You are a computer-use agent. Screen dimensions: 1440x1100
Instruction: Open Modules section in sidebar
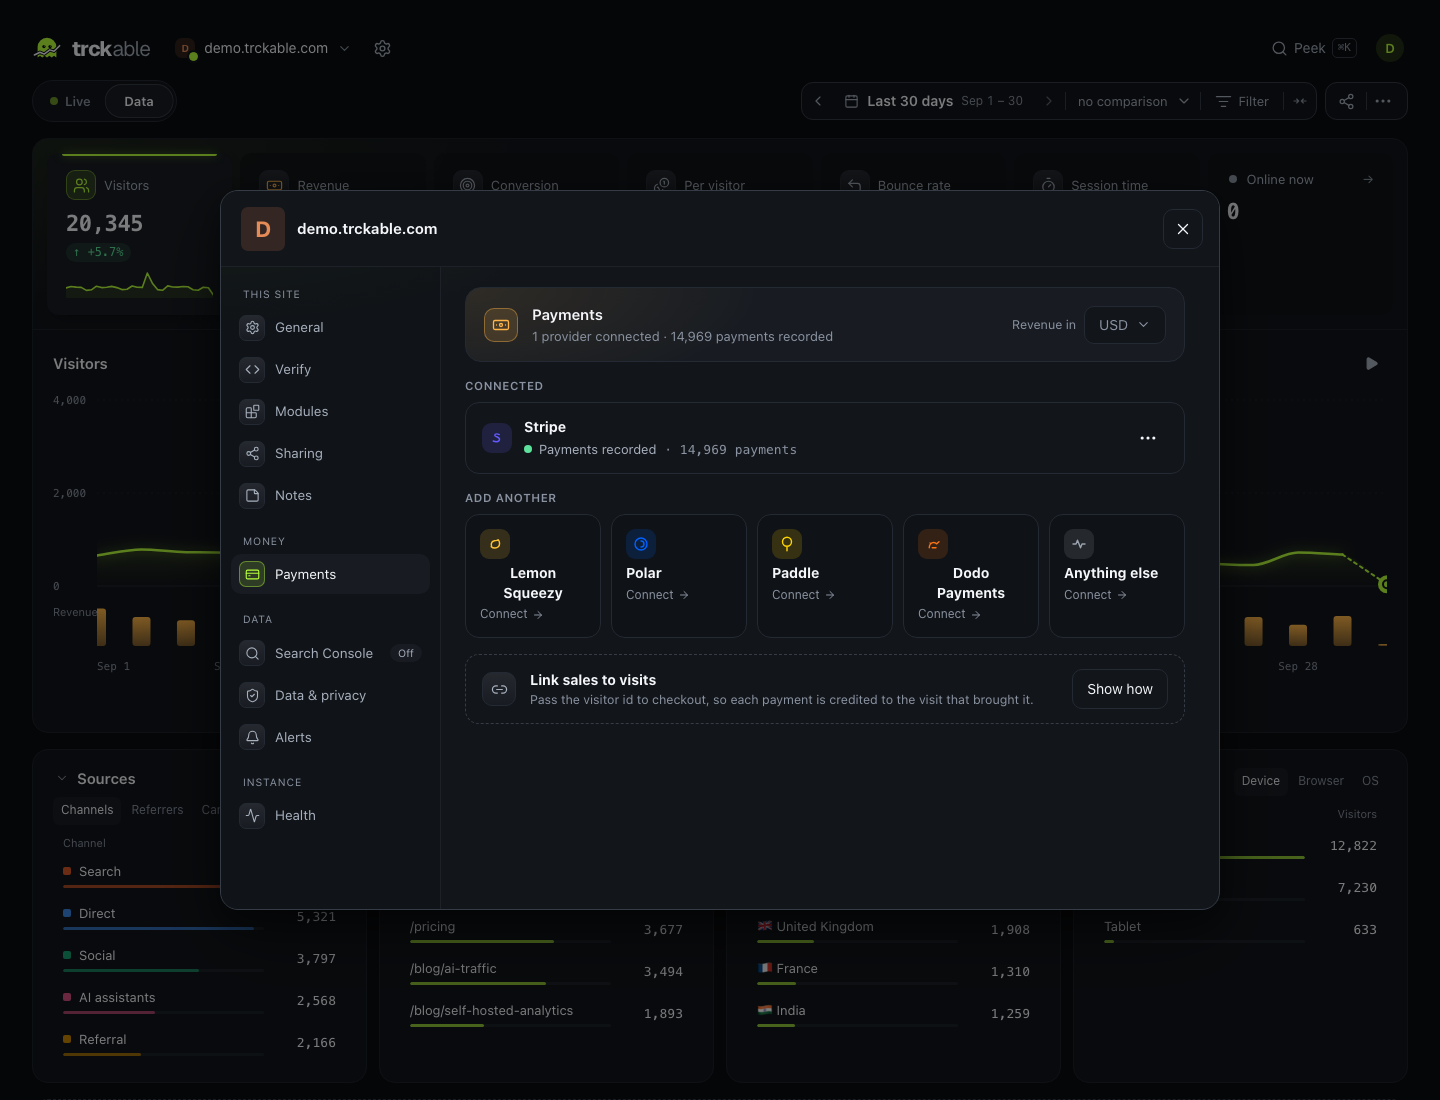(331, 411)
